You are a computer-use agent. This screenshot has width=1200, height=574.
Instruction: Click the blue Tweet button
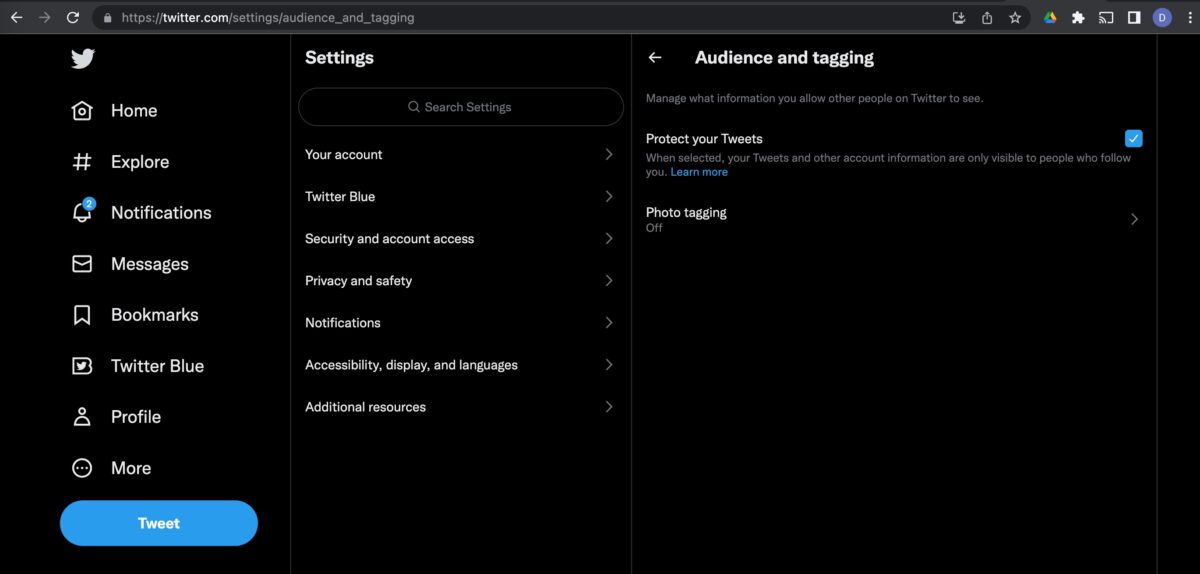[x=159, y=523]
